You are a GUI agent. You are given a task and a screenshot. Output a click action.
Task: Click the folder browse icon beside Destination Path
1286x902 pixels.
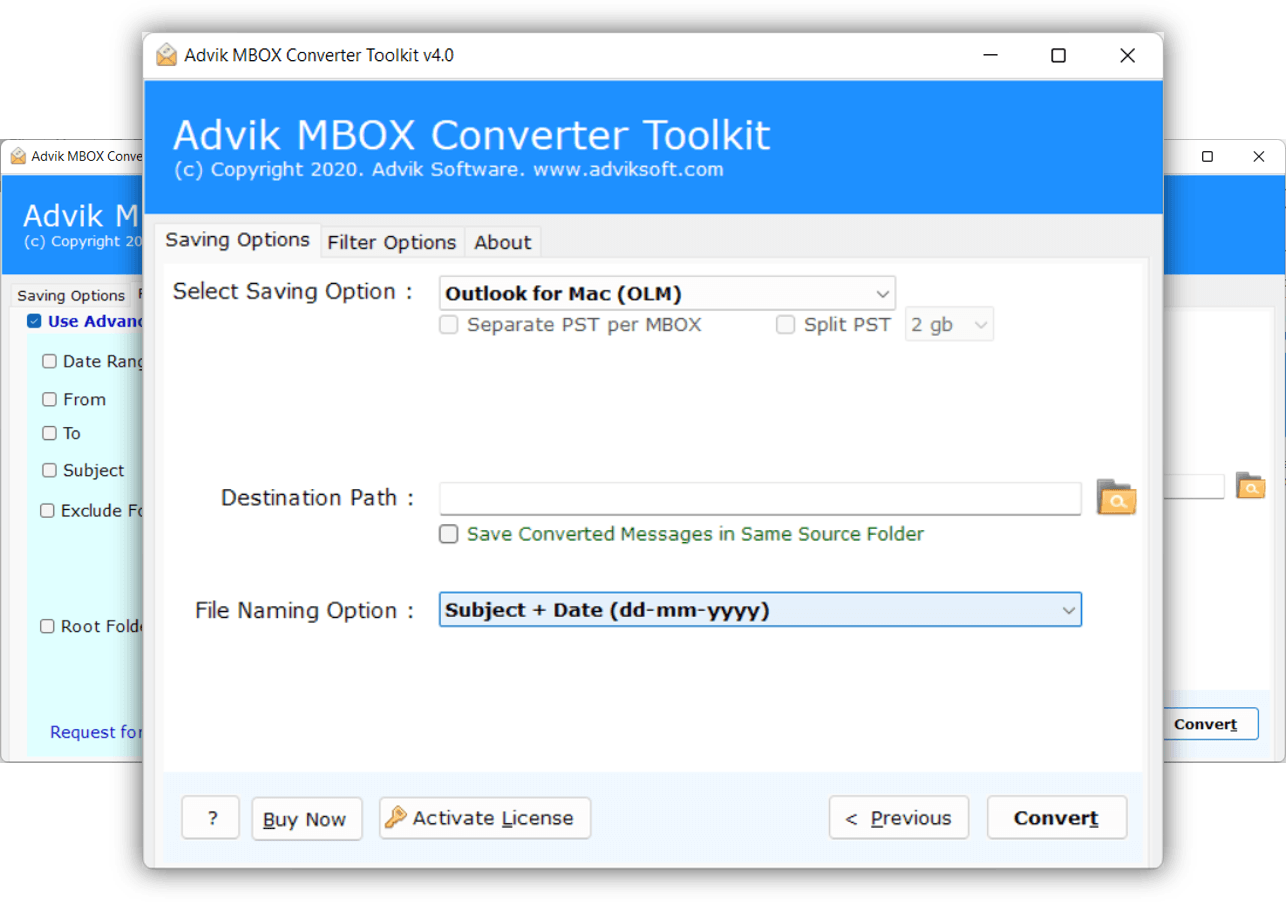tap(1116, 497)
